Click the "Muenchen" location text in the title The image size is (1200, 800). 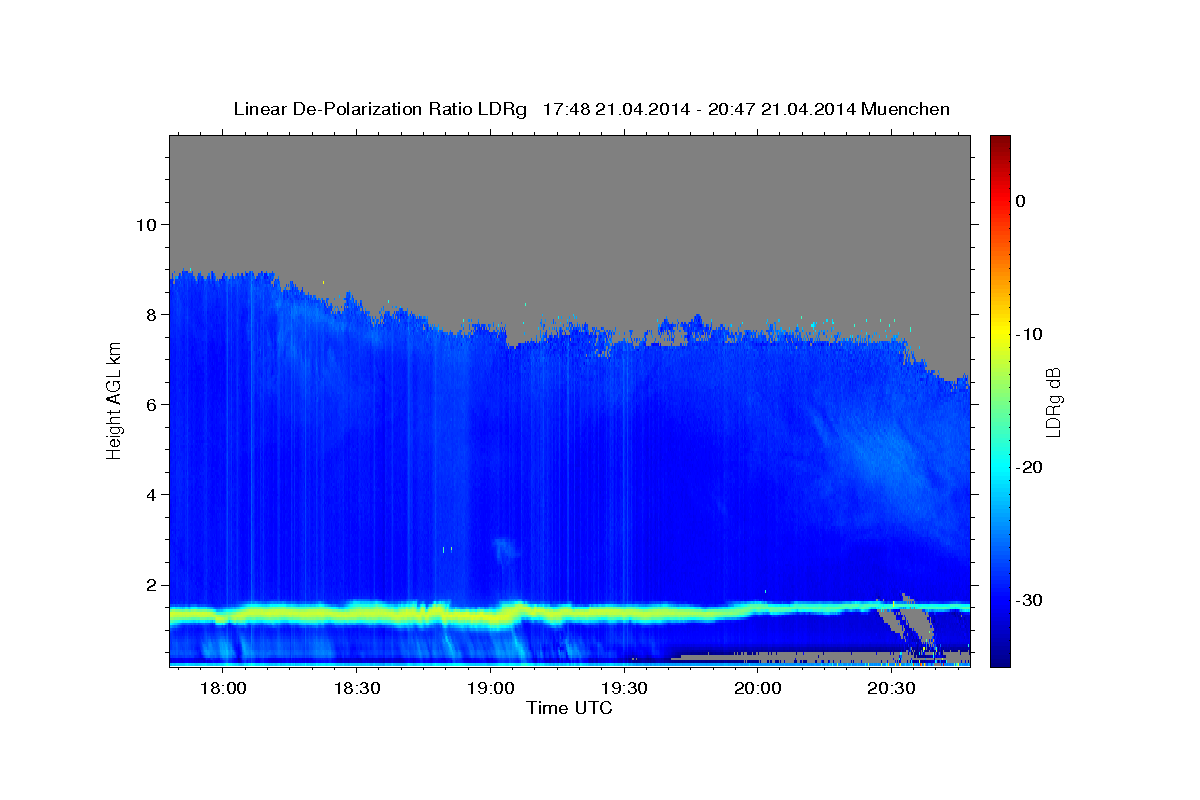pos(907,109)
